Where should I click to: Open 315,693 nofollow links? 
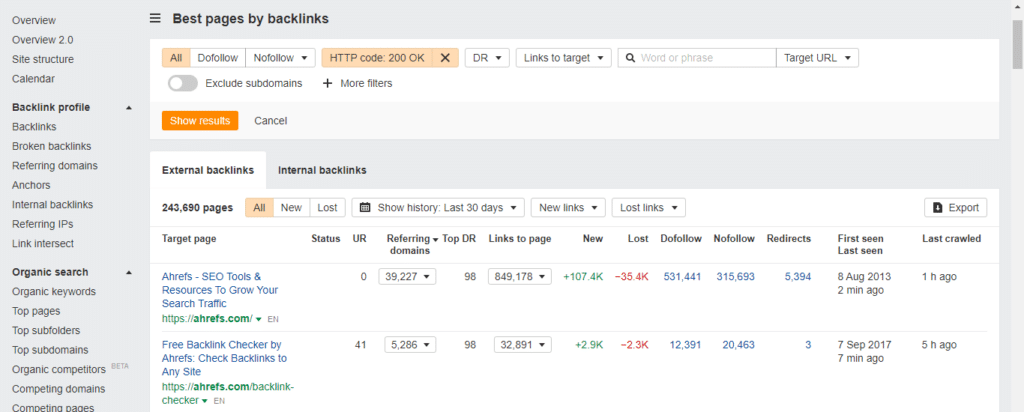click(x=735, y=277)
